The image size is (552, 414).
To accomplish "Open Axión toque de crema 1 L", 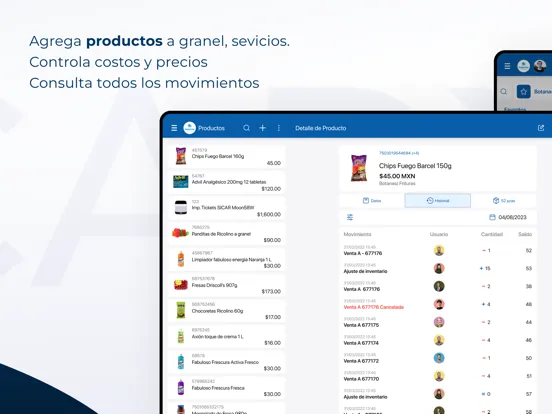I will click(226, 337).
